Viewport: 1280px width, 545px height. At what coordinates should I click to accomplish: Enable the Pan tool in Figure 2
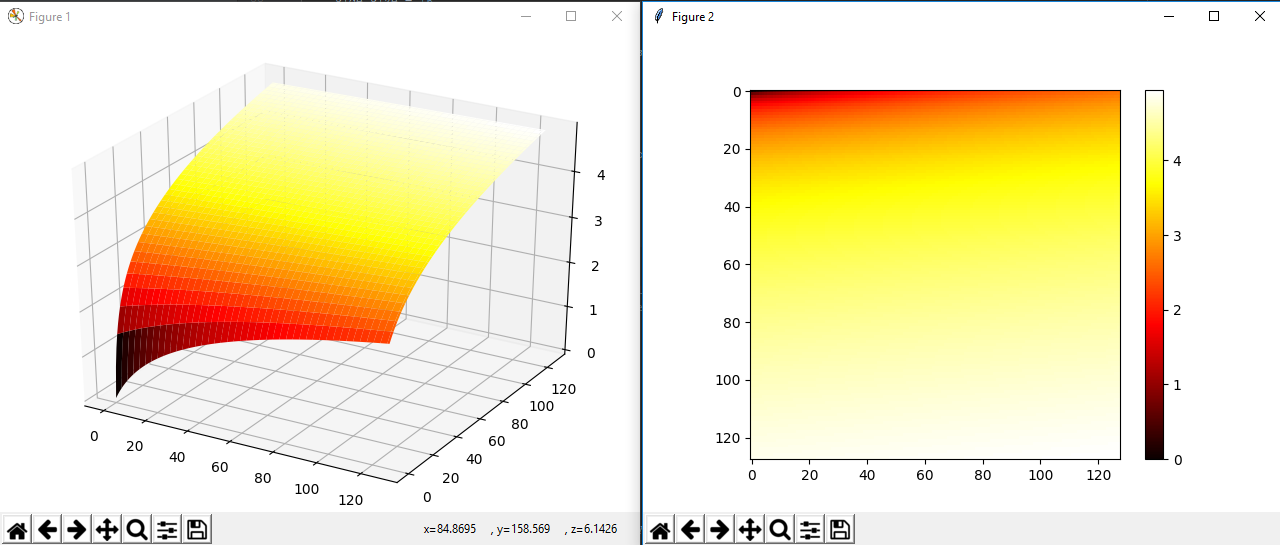[x=750, y=530]
